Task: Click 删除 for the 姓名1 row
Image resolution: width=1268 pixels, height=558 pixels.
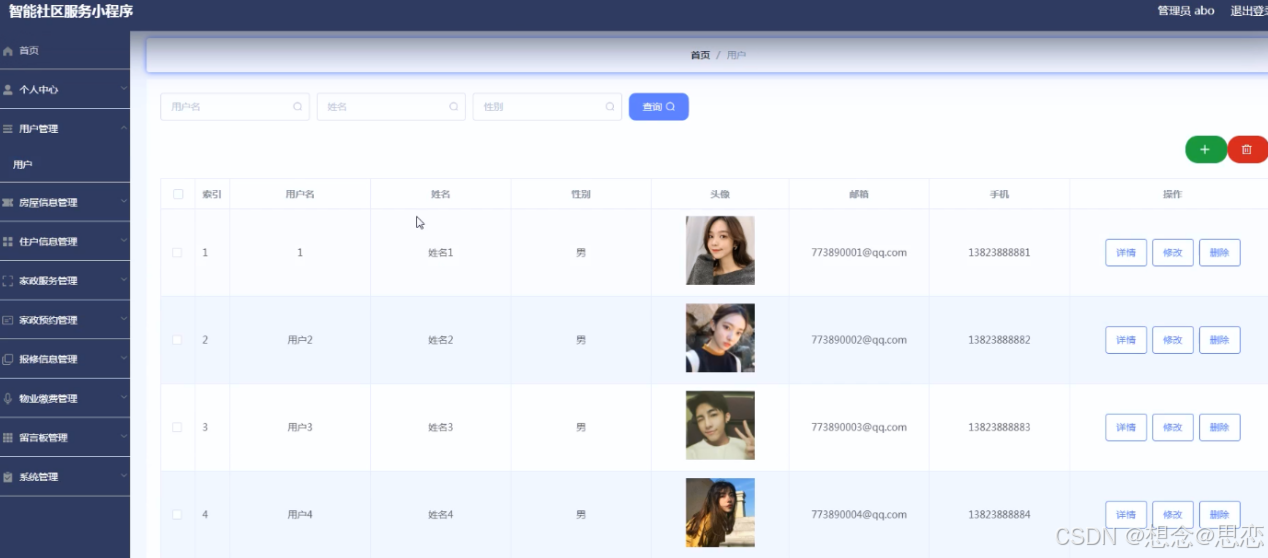Action: point(1220,253)
